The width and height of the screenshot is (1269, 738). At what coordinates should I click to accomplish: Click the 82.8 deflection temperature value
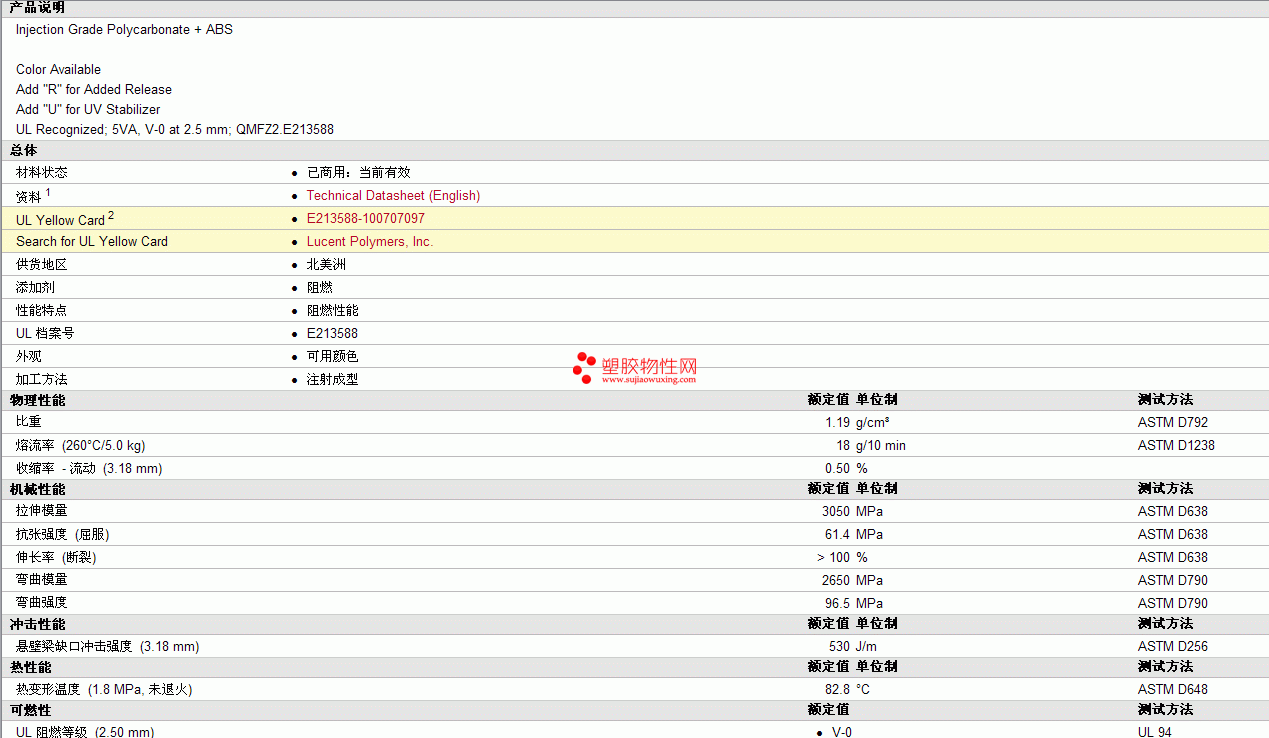click(838, 690)
